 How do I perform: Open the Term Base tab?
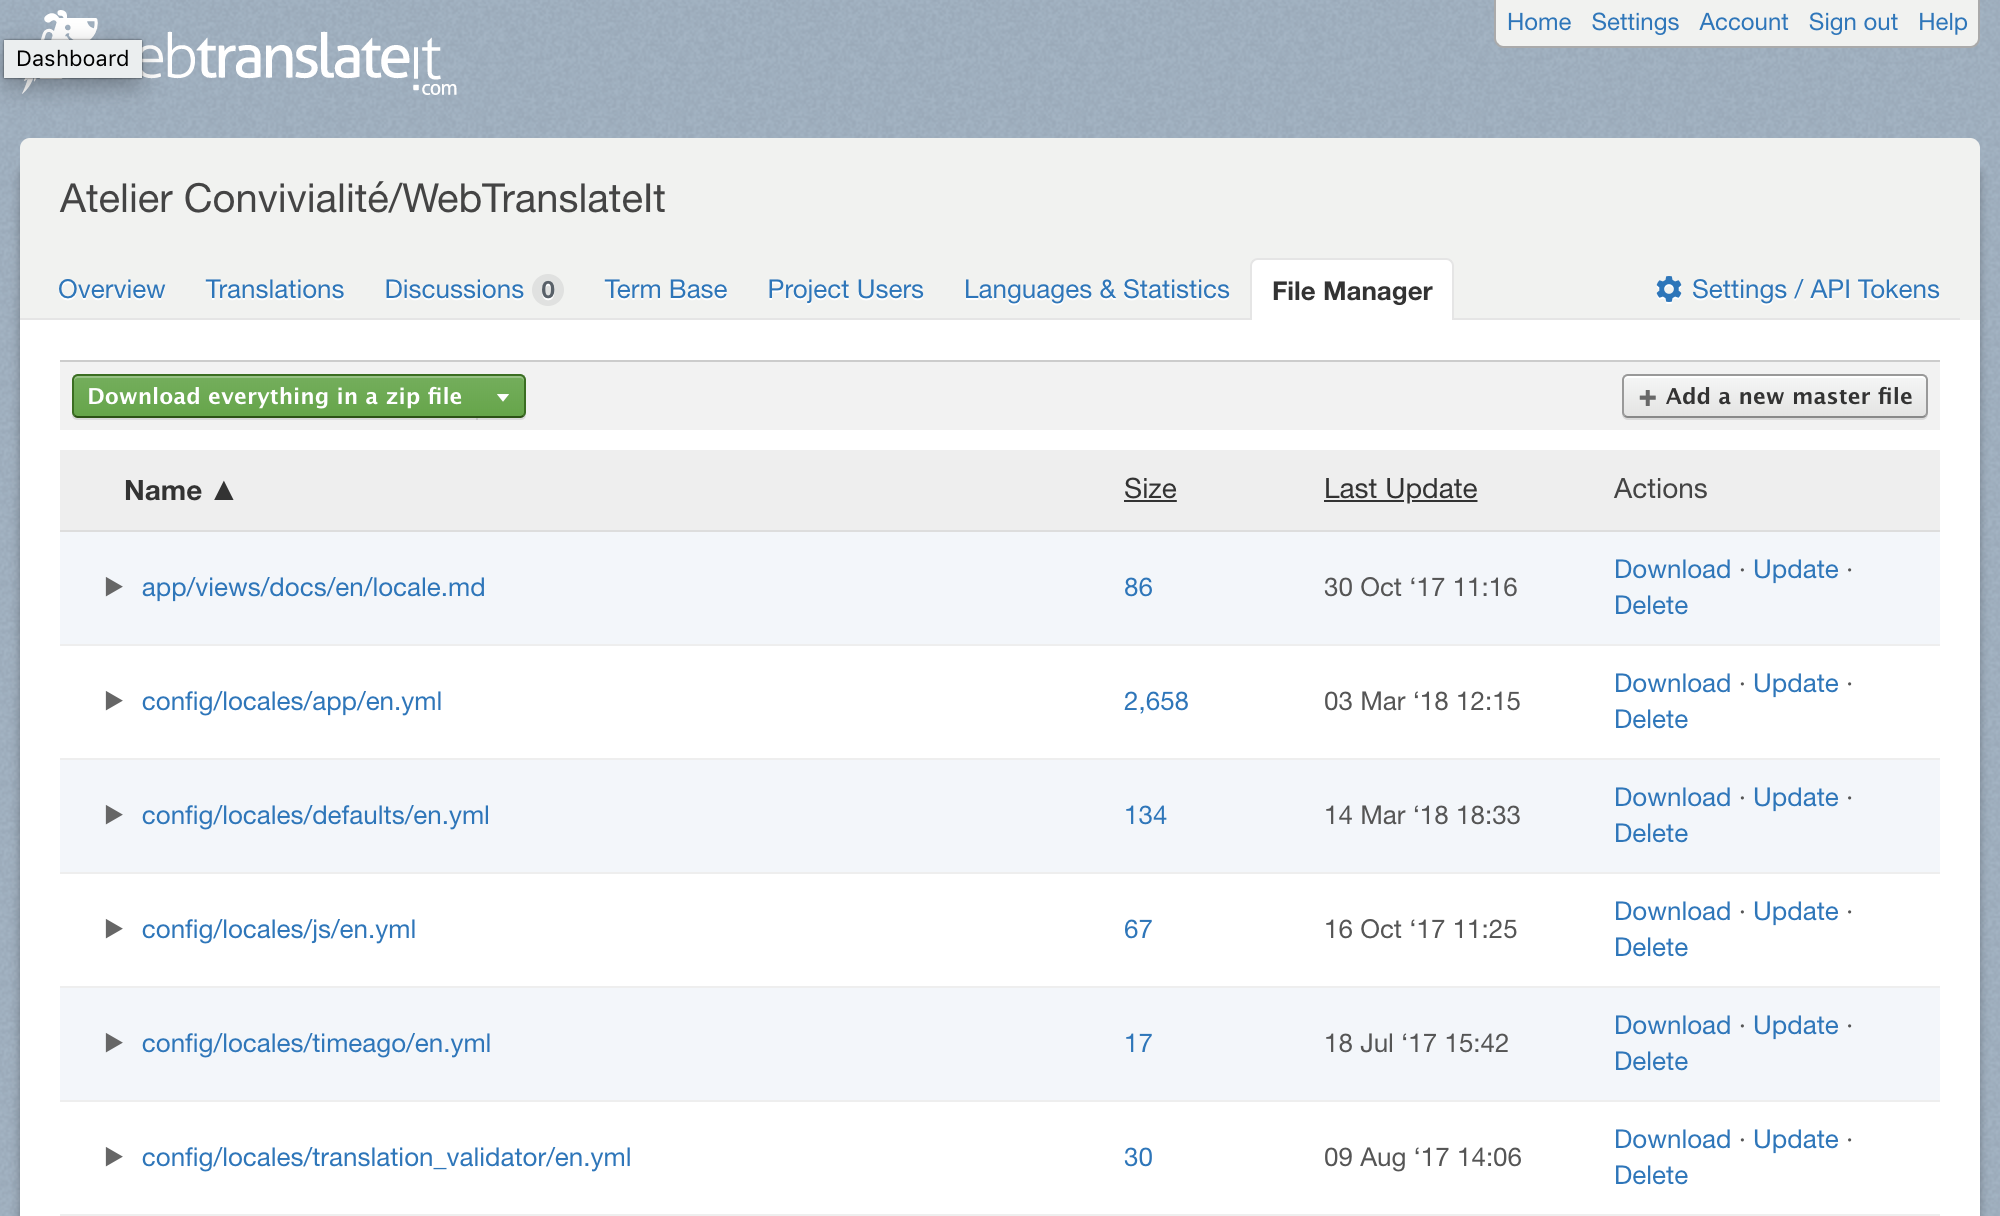pyautogui.click(x=665, y=290)
